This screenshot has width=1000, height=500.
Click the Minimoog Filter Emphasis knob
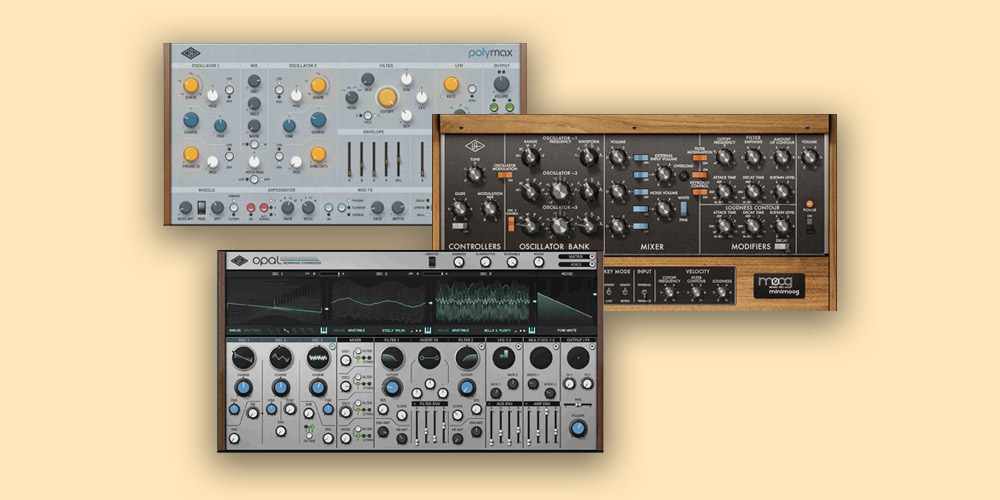(753, 157)
